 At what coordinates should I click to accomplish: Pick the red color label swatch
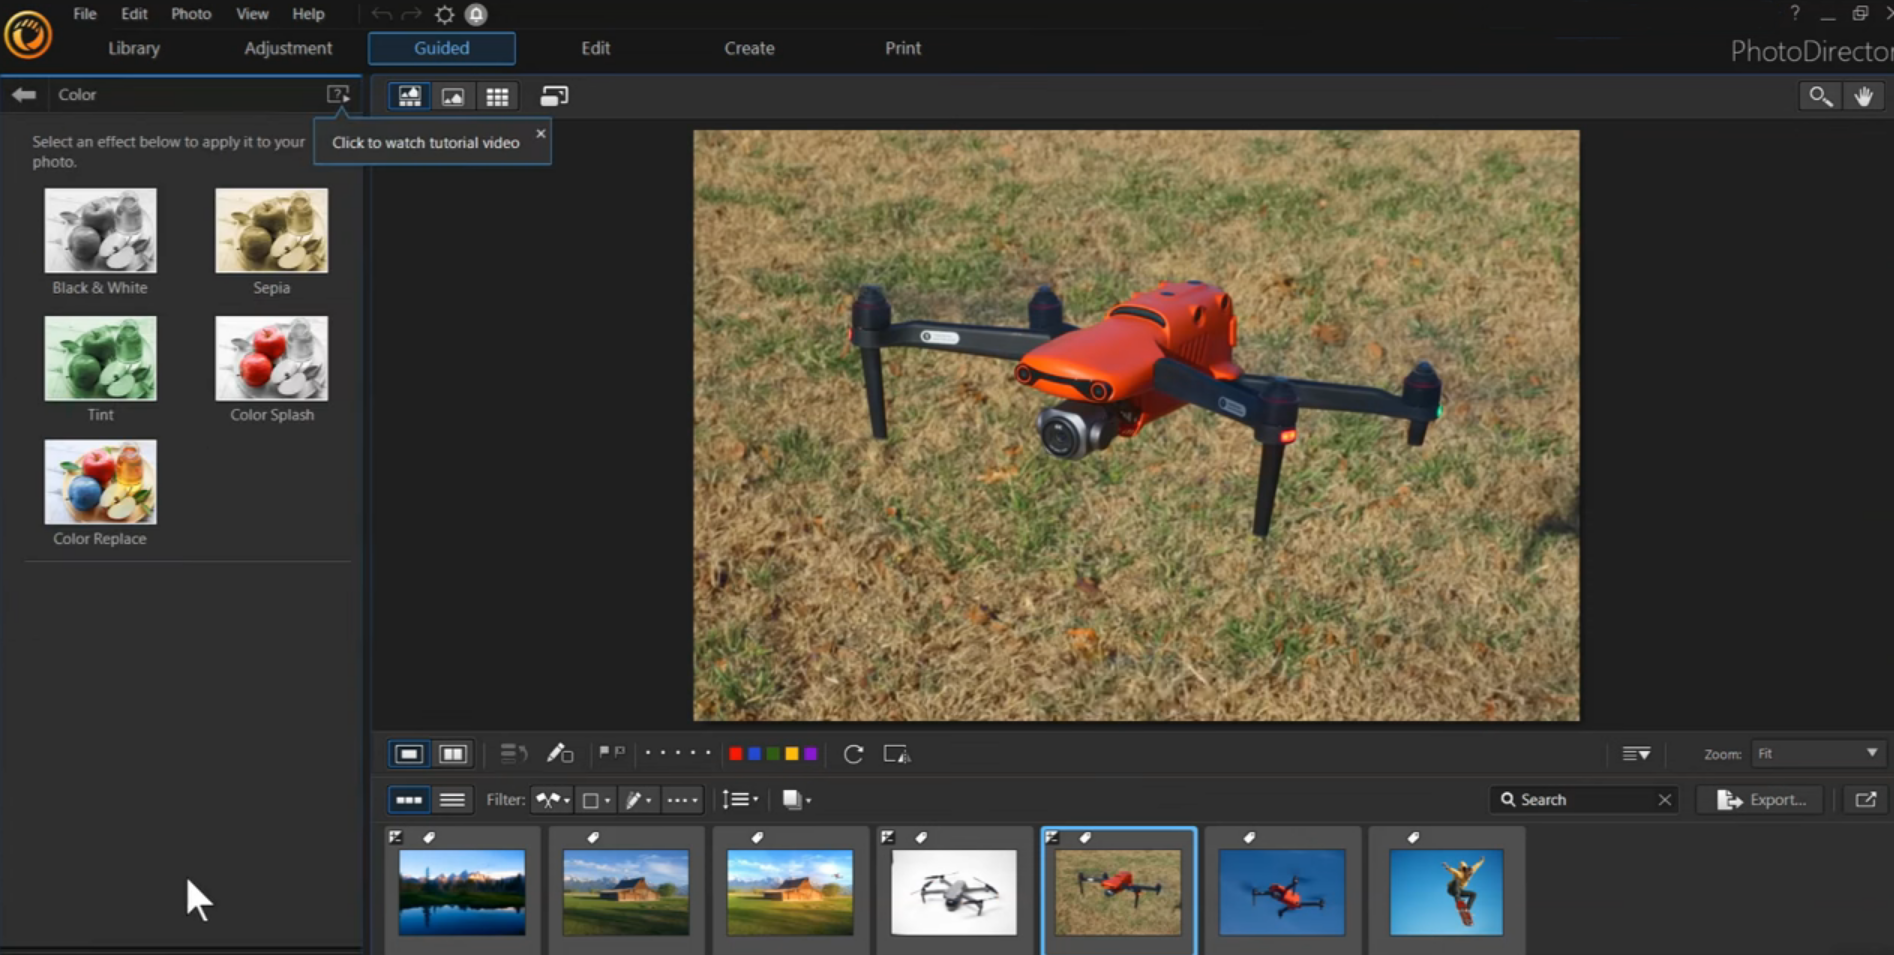[x=735, y=754]
